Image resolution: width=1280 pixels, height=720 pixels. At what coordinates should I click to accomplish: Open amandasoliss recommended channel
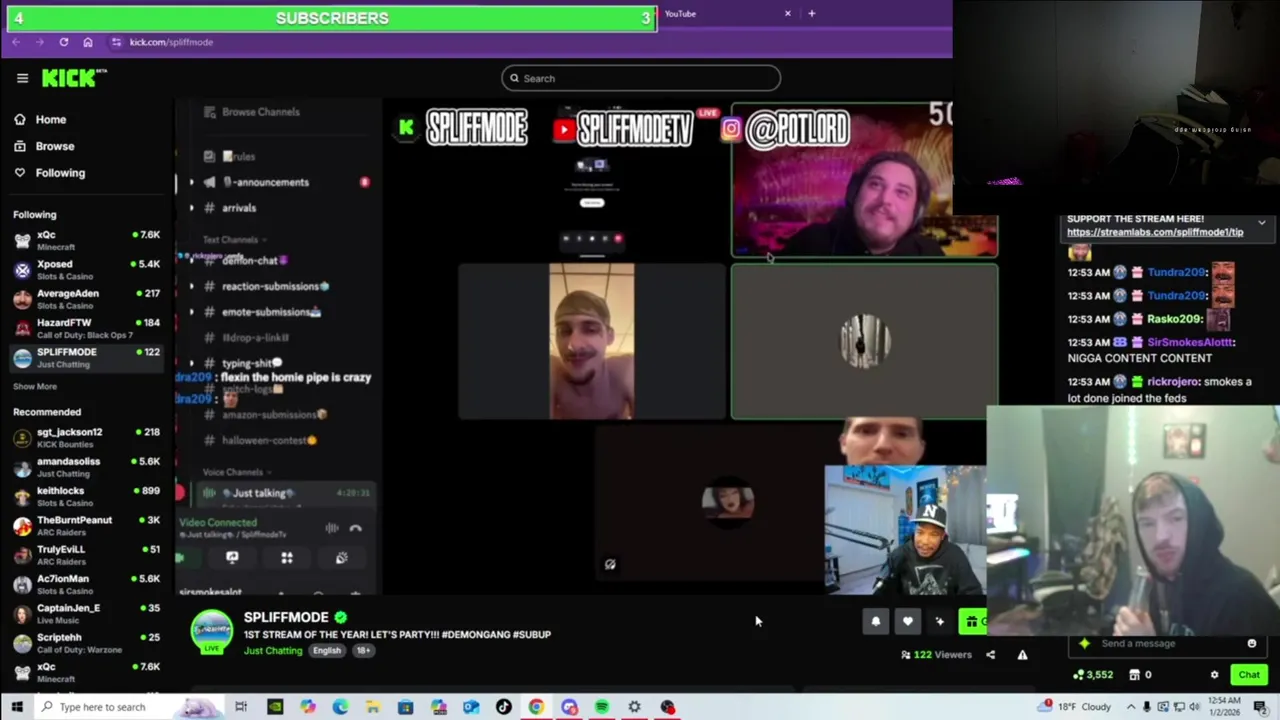click(86, 466)
